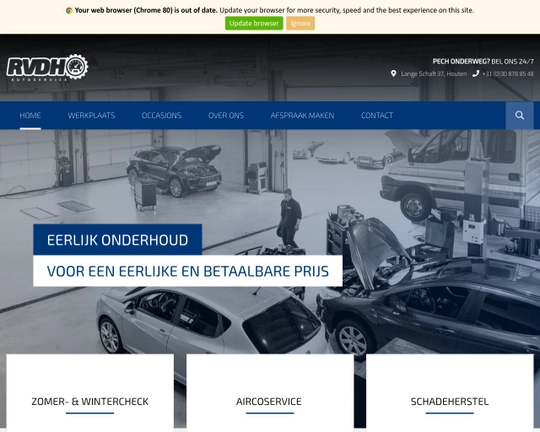The image size is (540, 432).
Task: Click the Eerlijk Onderhoud banner heading
Action: (x=117, y=240)
